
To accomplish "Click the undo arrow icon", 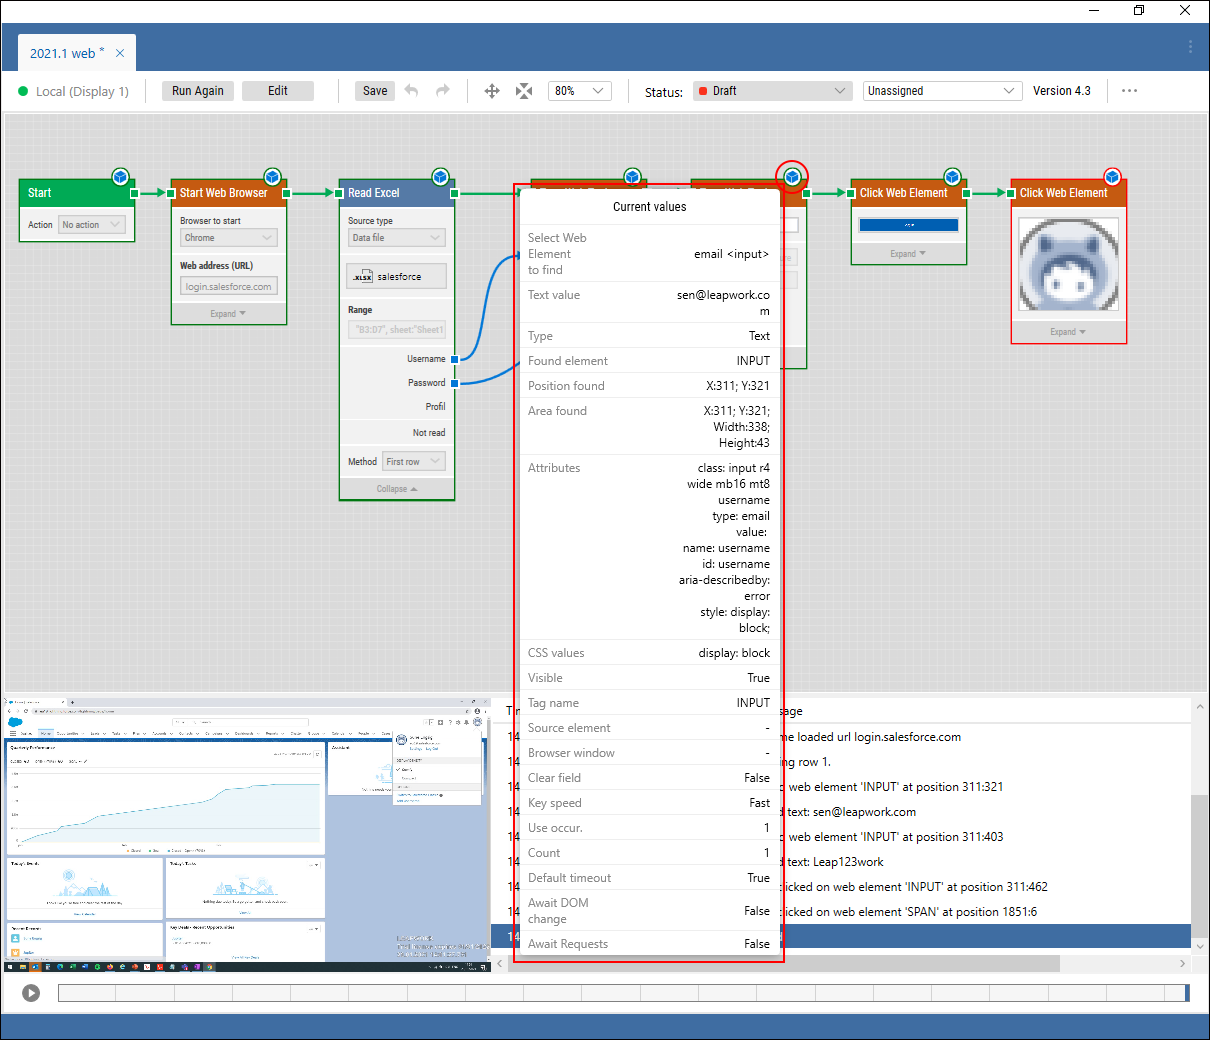I will click(x=412, y=91).
